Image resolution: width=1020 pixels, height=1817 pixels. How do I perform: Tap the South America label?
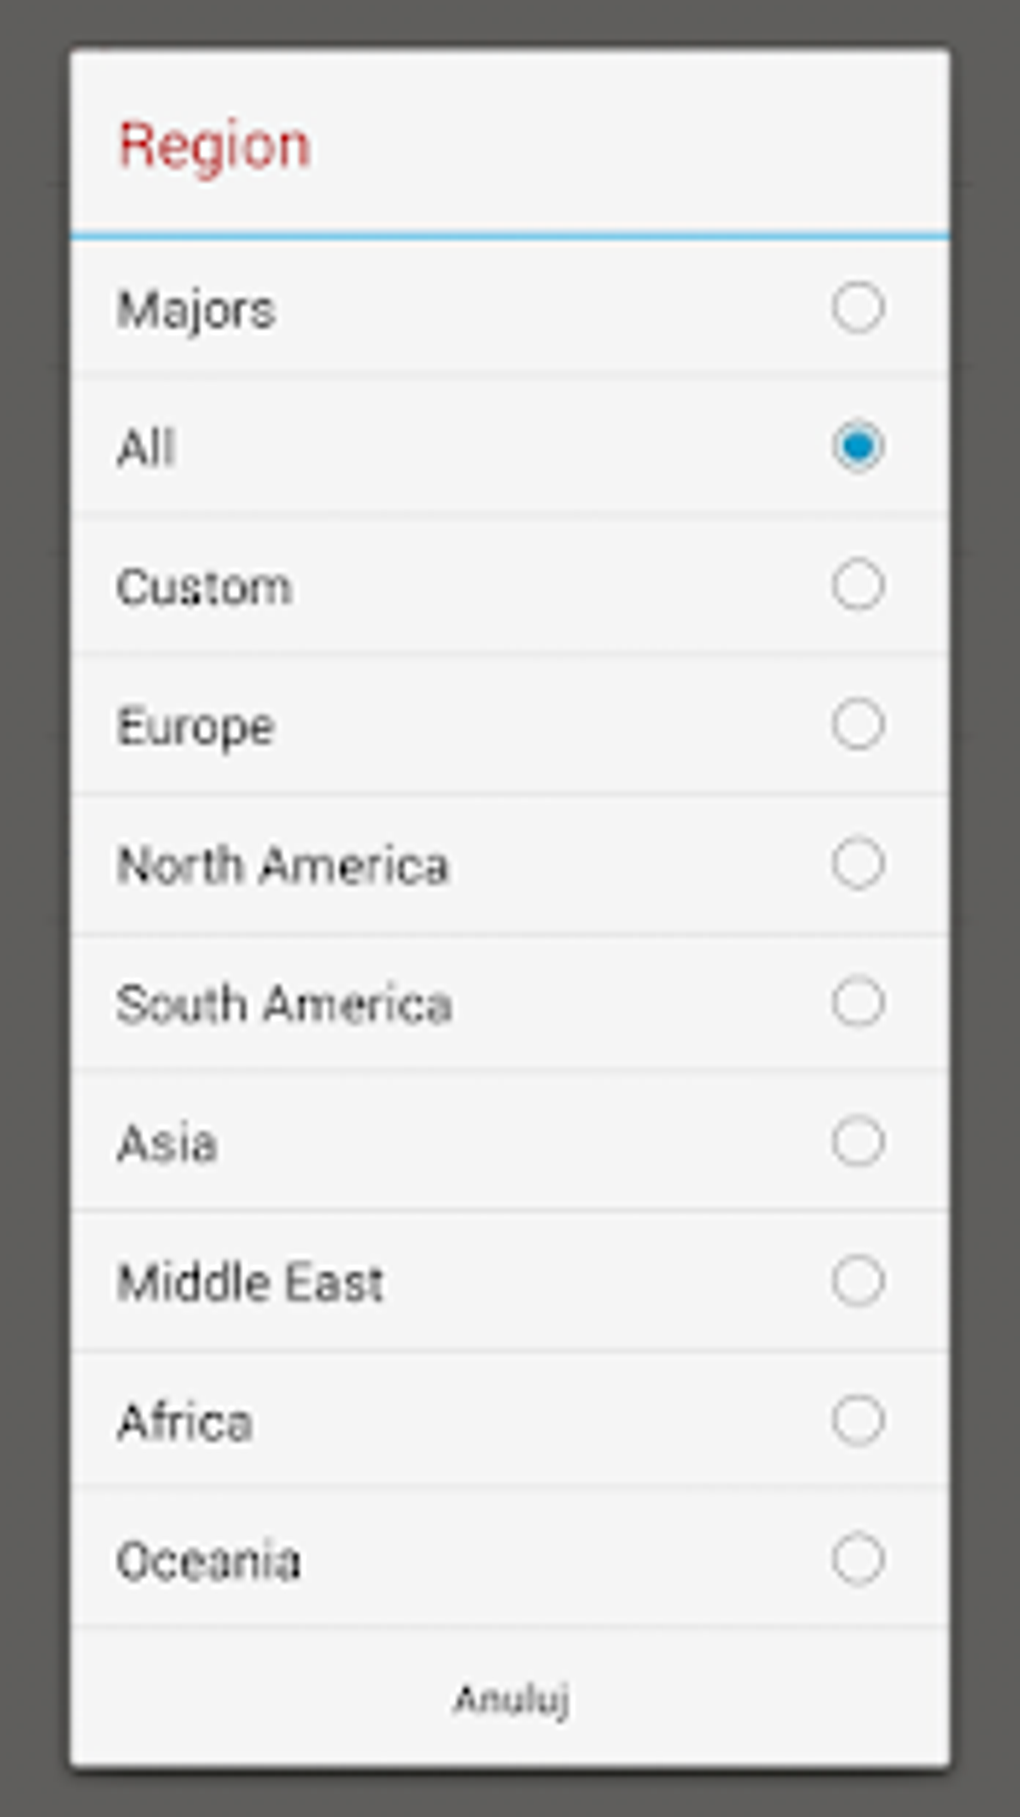[x=284, y=1004]
